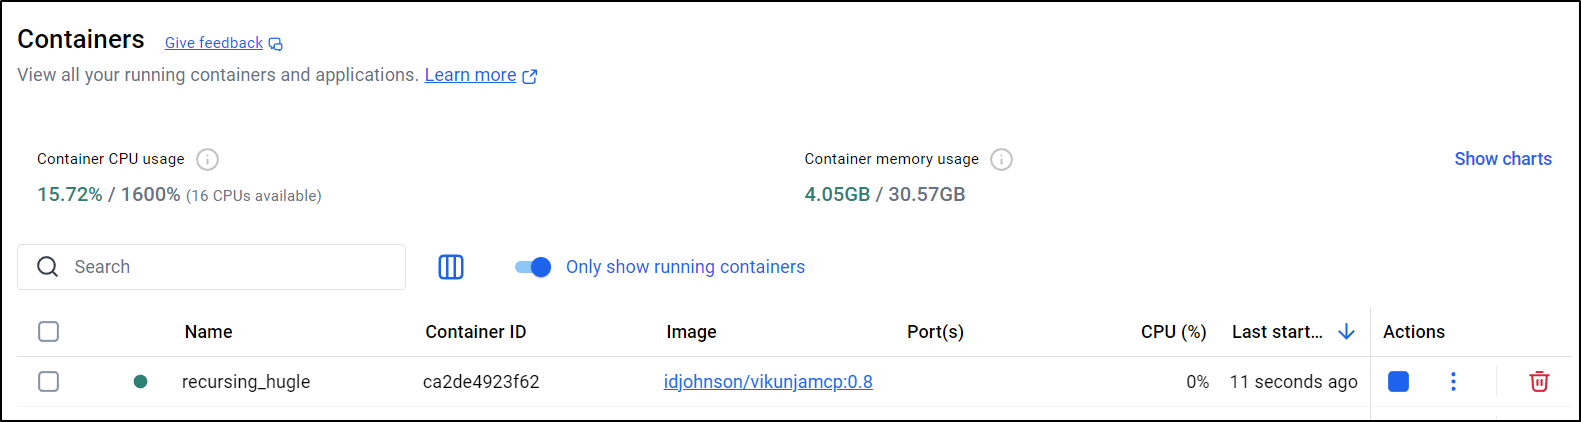Sort by Last started arrow

click(x=1346, y=331)
